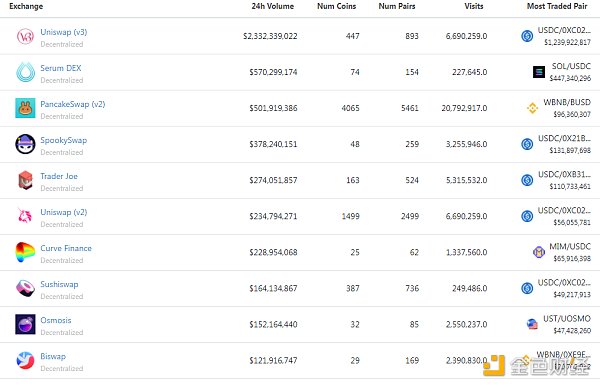This screenshot has width=600, height=387.
Task: Open the UST/UOSMO most traded pair
Action: (x=567, y=318)
